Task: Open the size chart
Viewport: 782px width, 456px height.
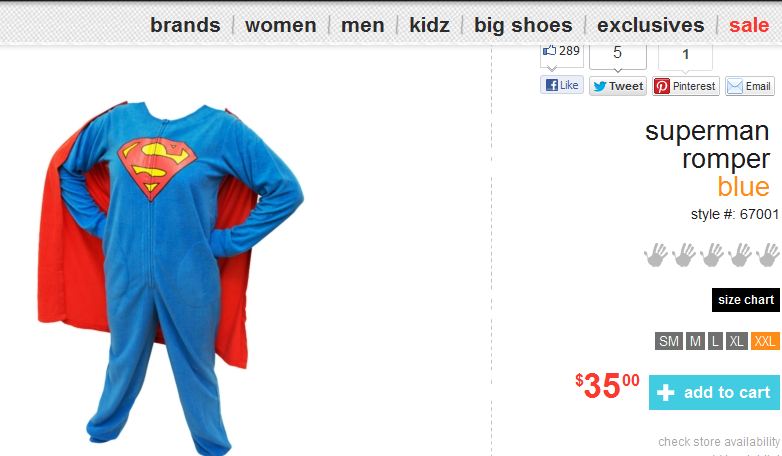Action: (746, 300)
